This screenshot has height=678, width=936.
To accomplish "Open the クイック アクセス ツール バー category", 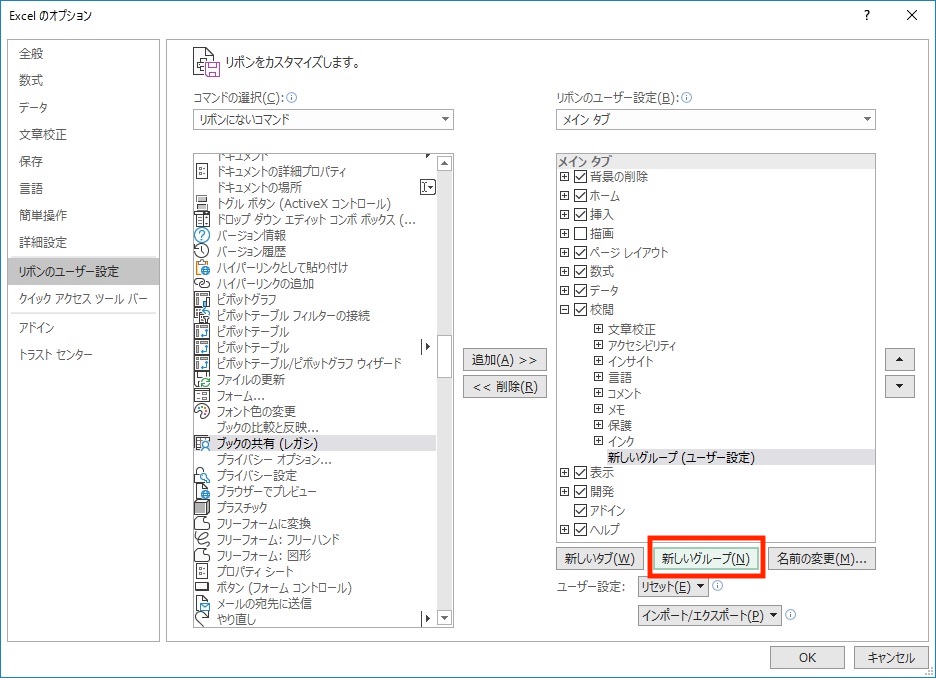I will pyautogui.click(x=84, y=298).
